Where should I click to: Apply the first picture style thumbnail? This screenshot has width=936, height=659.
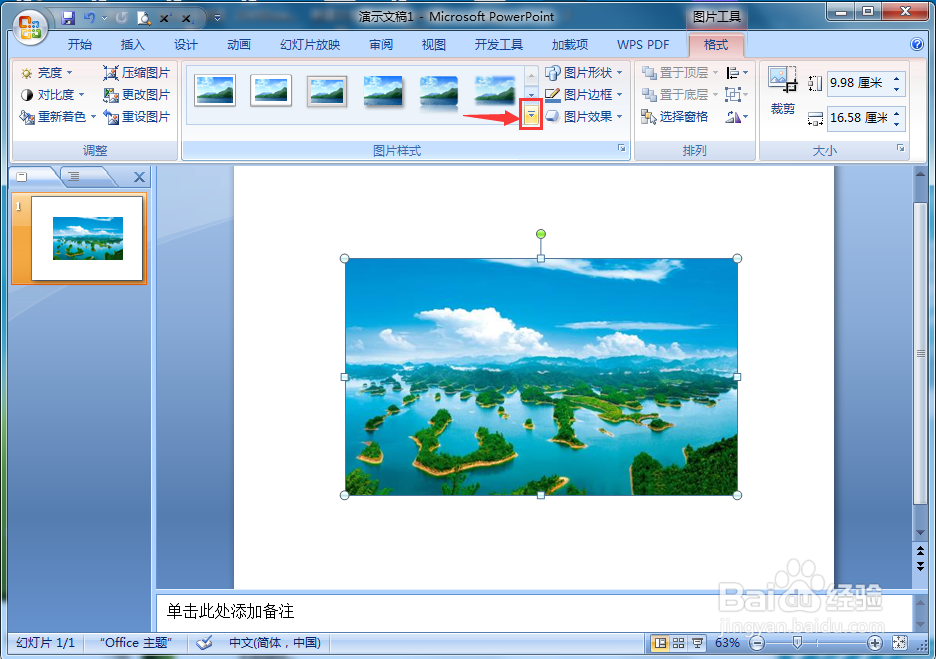[x=215, y=90]
